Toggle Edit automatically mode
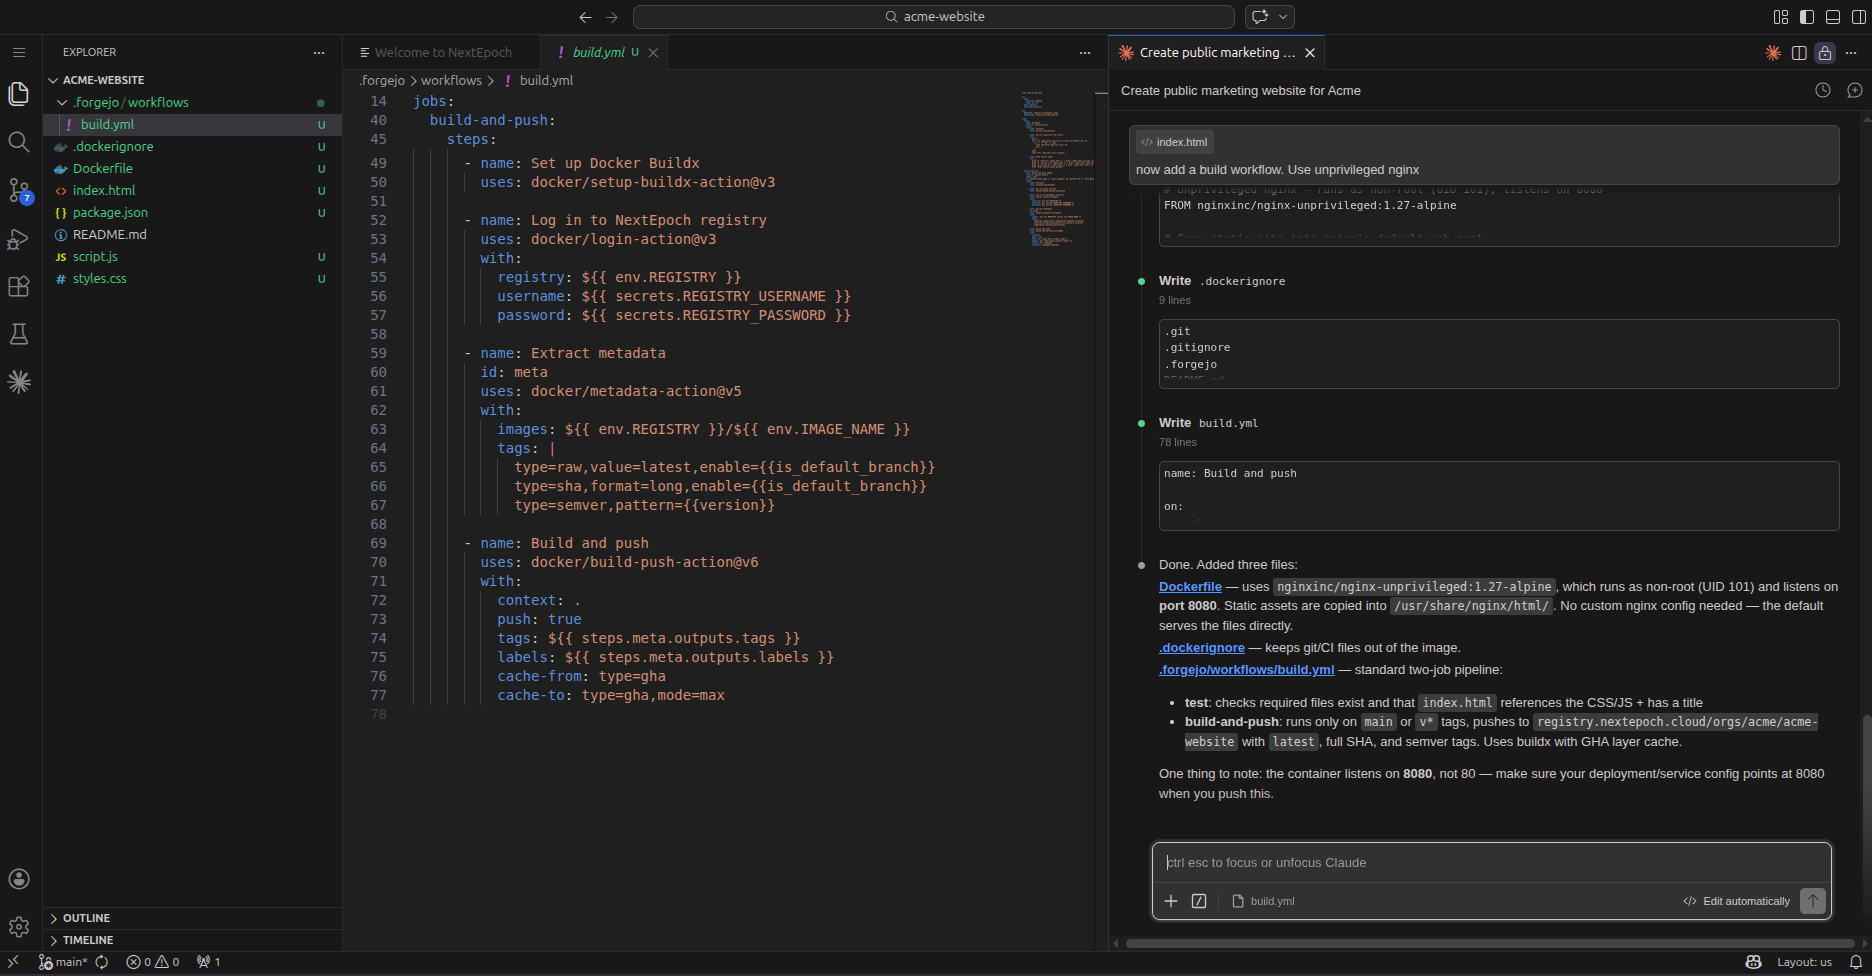 1737,901
